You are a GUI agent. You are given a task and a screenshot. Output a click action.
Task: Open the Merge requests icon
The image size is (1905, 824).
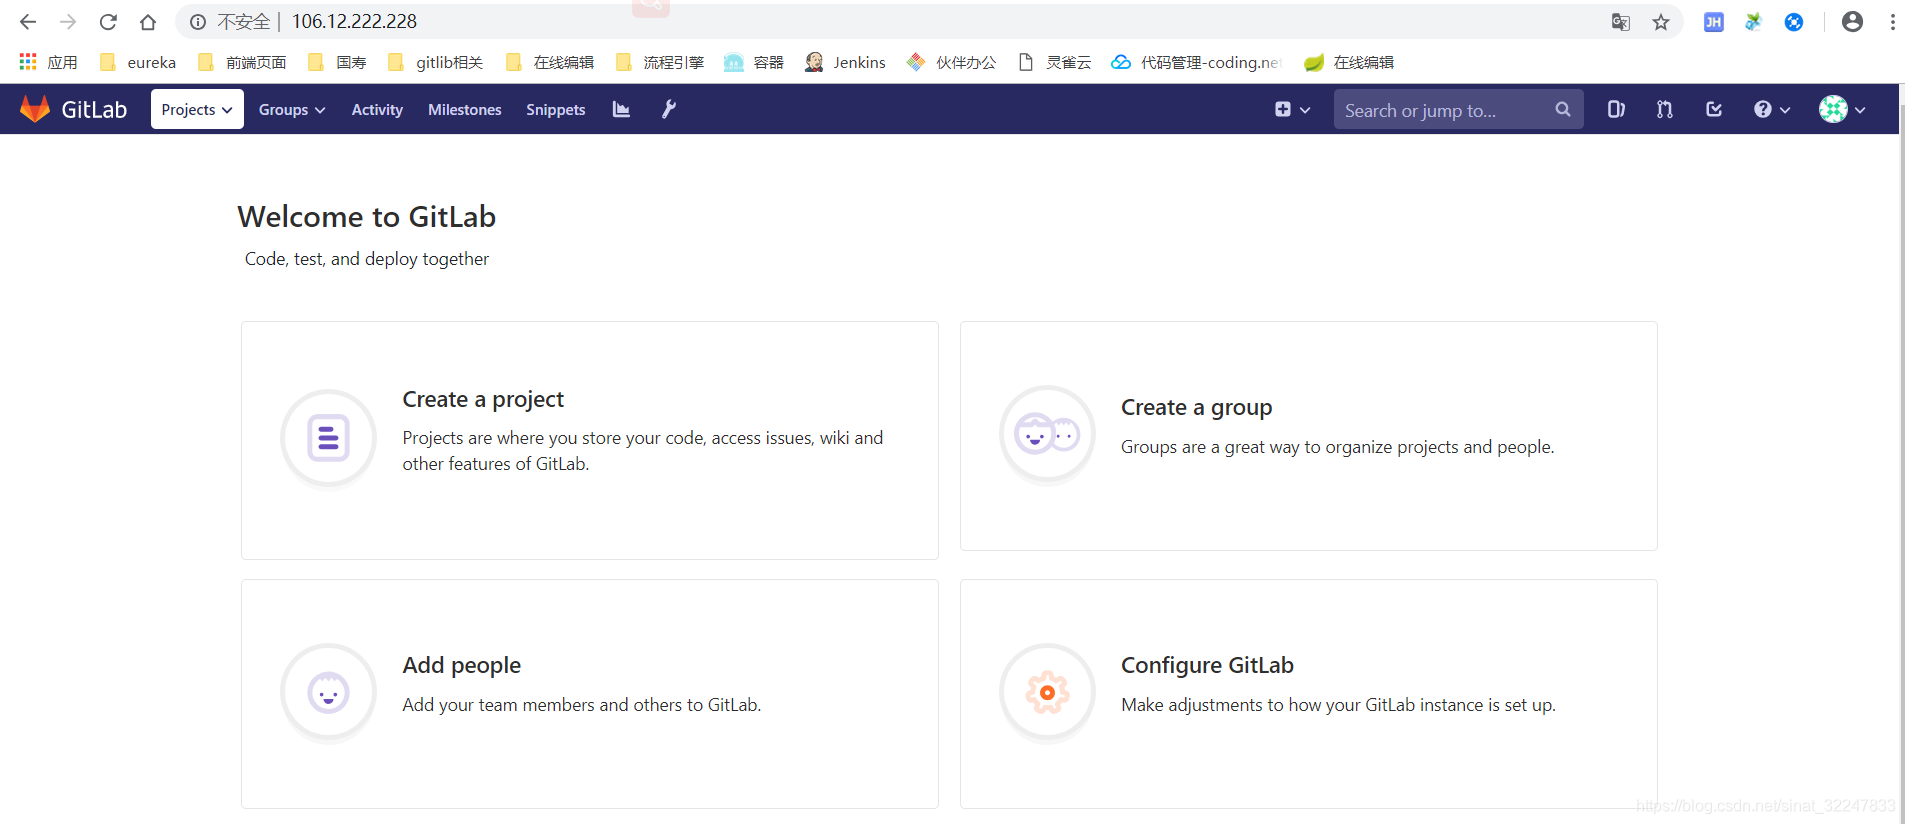click(x=1665, y=109)
